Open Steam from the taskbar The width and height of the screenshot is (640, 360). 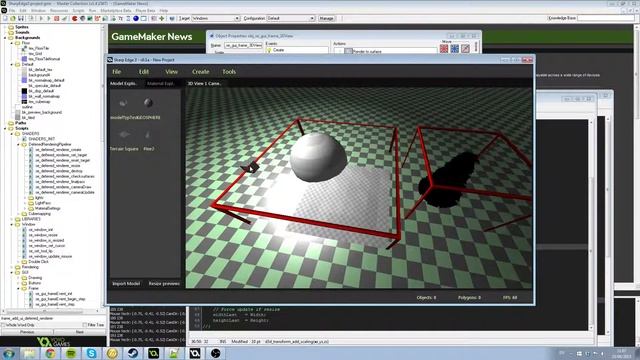[133, 353]
